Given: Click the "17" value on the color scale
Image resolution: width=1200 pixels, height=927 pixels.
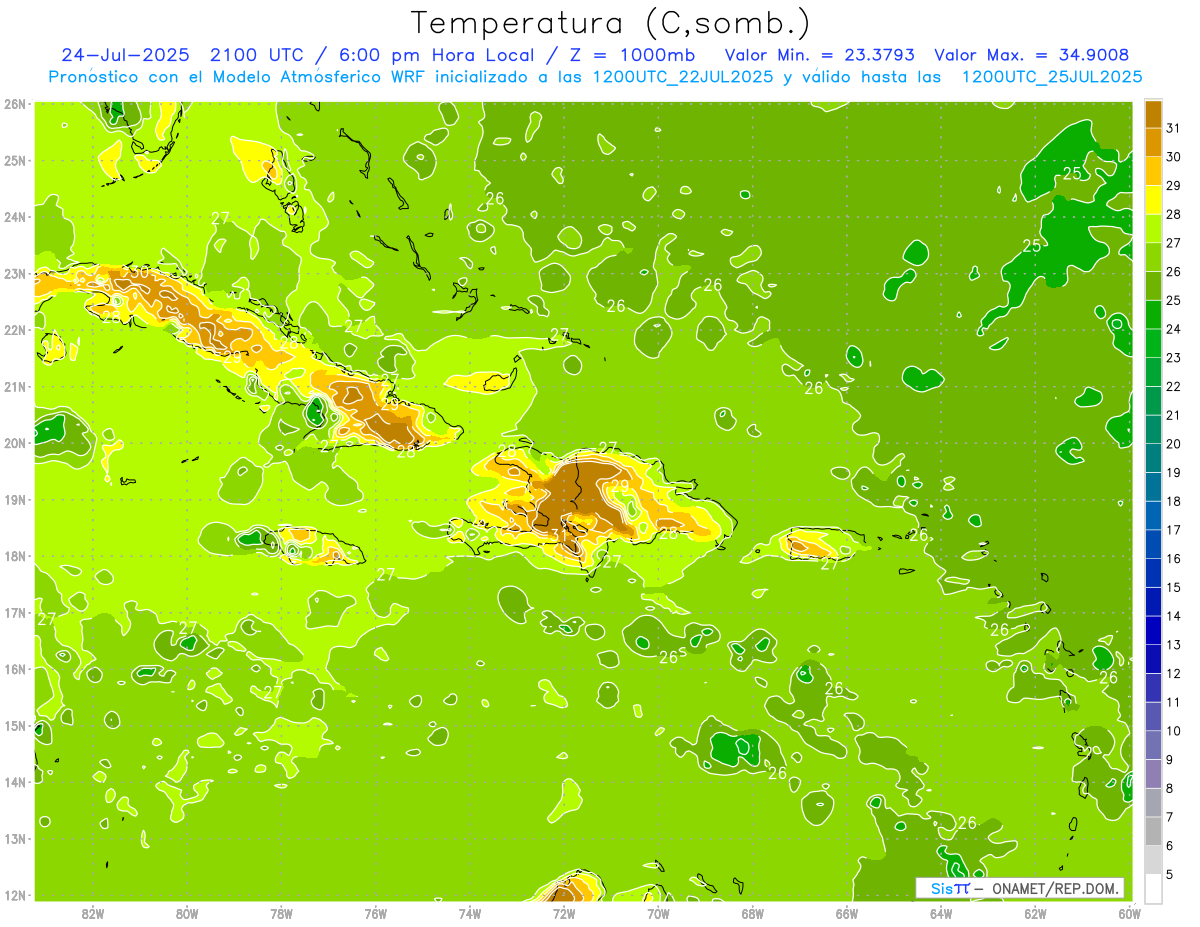Looking at the screenshot, I should (1174, 530).
